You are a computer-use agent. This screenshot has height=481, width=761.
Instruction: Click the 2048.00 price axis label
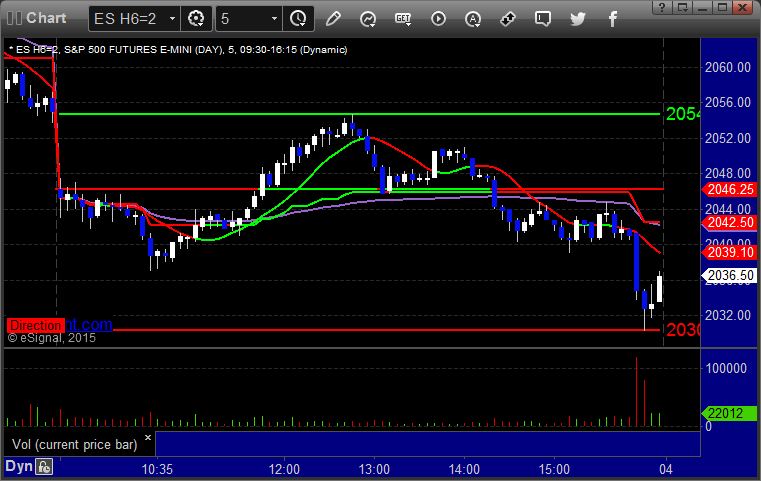pos(728,173)
